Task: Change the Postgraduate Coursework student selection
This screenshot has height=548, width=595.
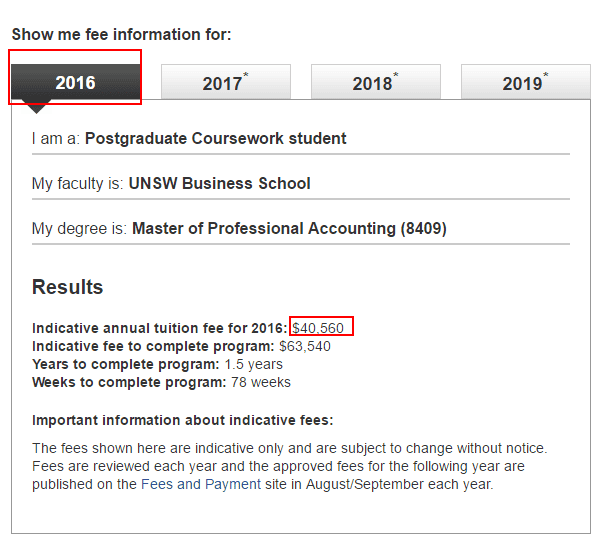Action: click(216, 139)
